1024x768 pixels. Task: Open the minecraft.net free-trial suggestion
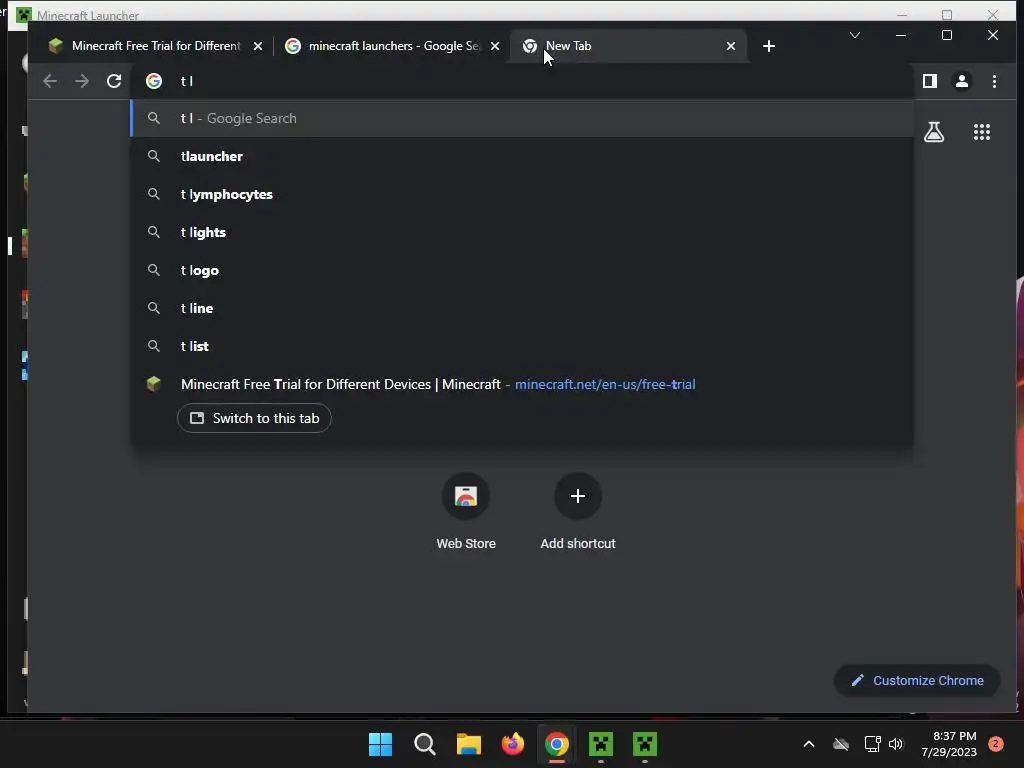pyautogui.click(x=522, y=384)
